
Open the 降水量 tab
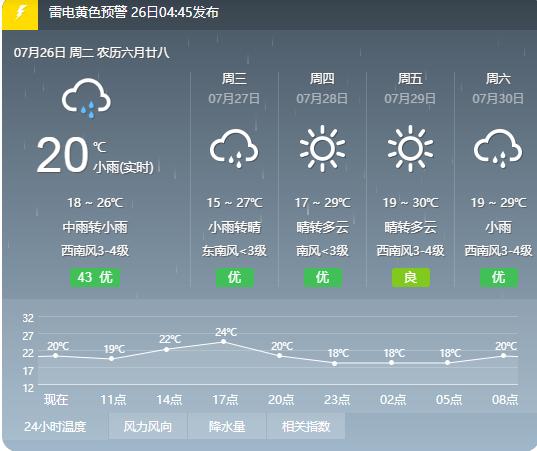coord(227,426)
